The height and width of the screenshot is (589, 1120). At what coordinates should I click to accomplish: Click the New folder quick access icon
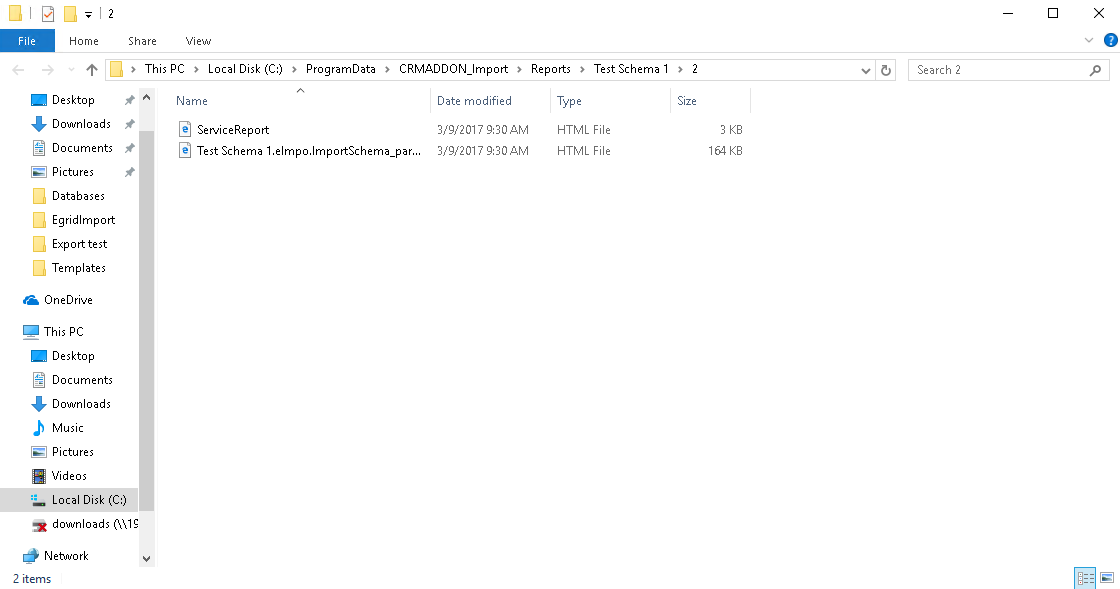point(70,14)
